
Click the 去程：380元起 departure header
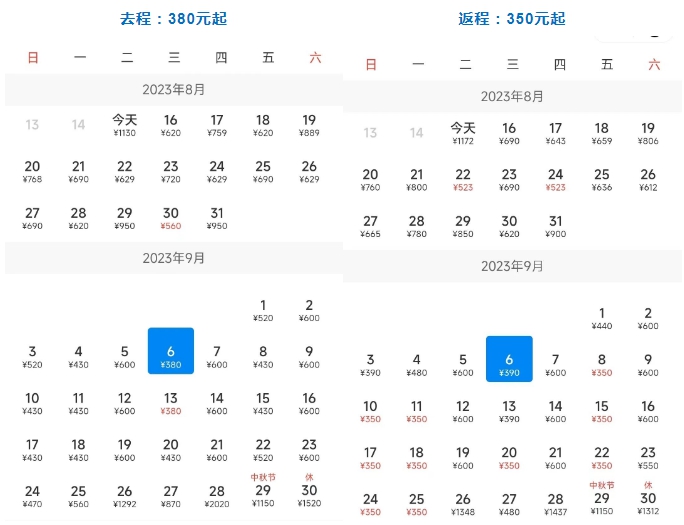[173, 18]
